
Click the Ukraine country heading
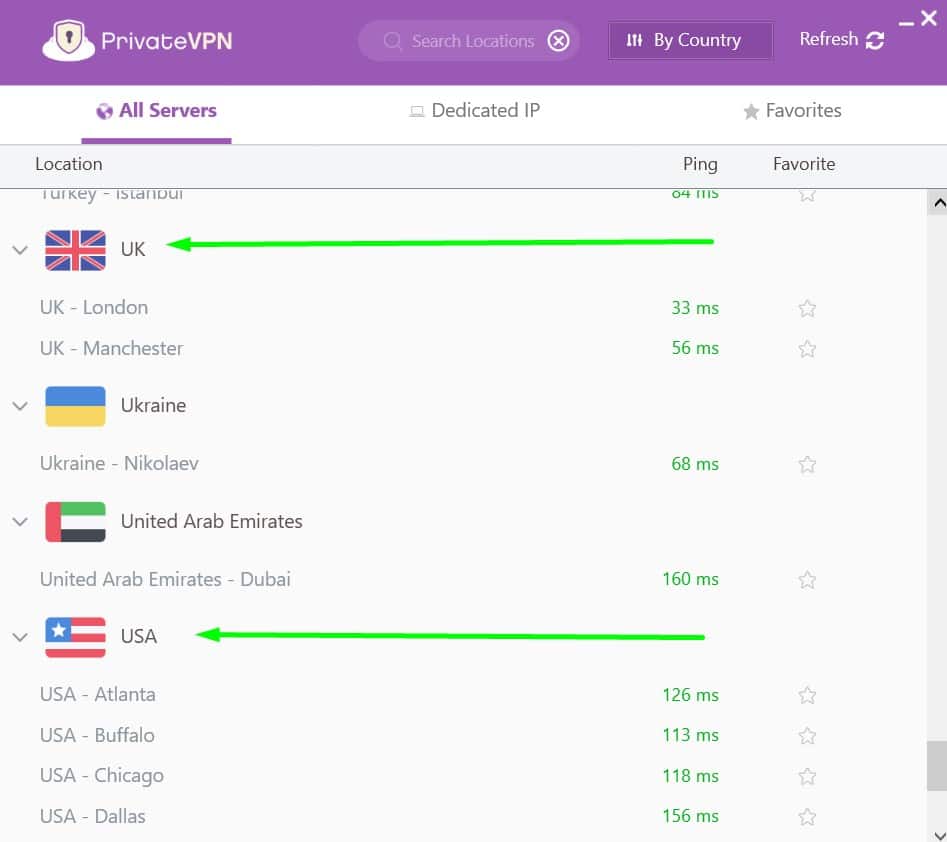tap(153, 405)
